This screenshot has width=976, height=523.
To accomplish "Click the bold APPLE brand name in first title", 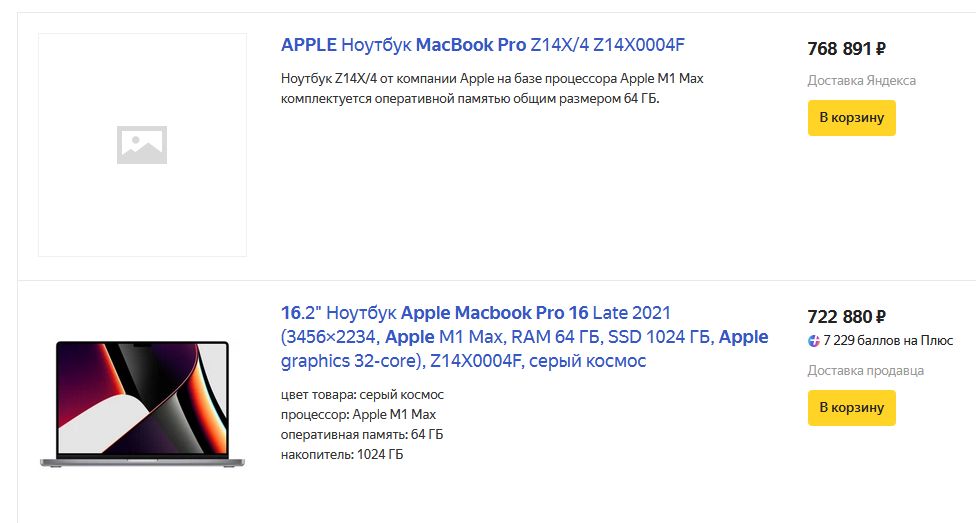I will (x=309, y=45).
